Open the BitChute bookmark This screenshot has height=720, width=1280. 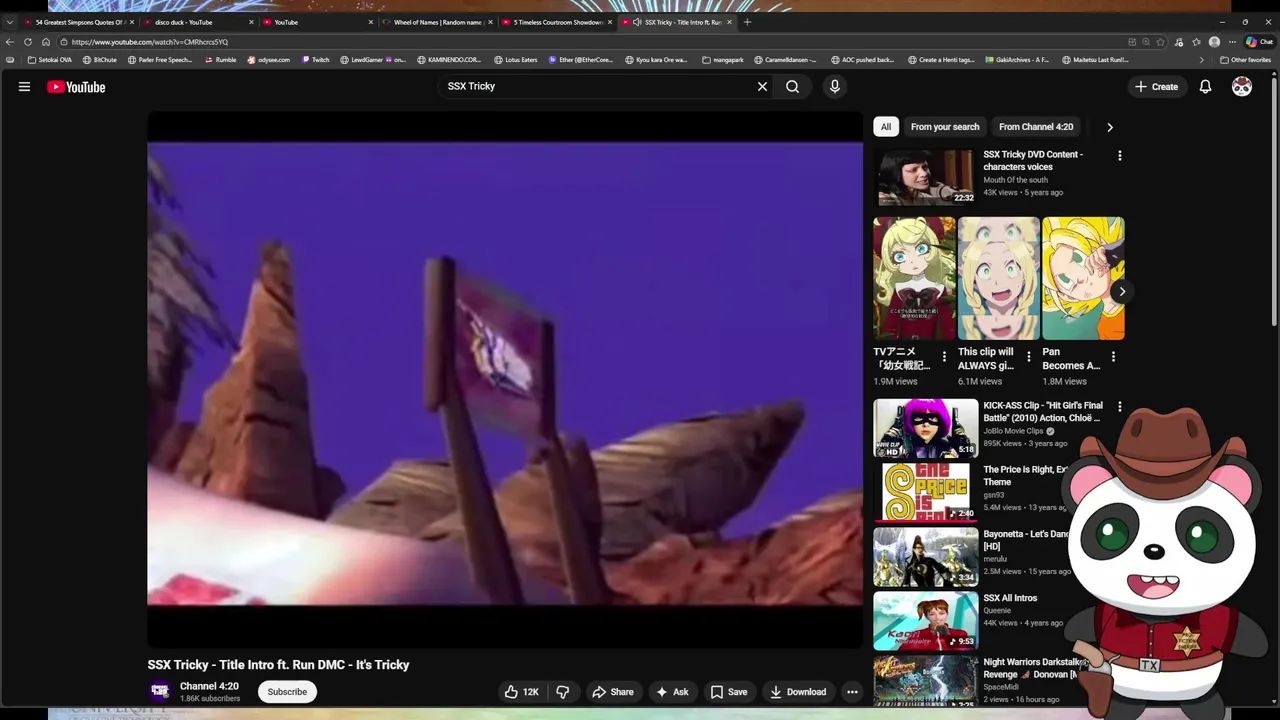pos(100,60)
